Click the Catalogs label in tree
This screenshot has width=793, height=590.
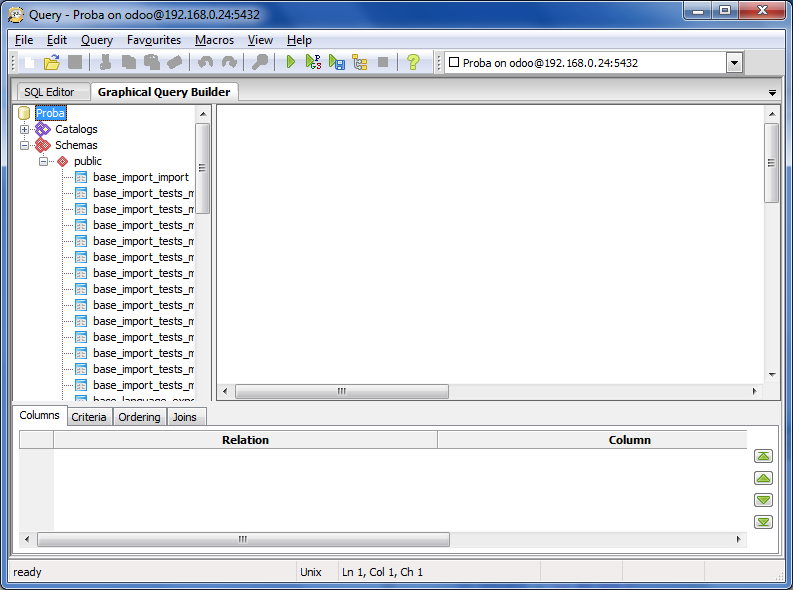pos(76,129)
